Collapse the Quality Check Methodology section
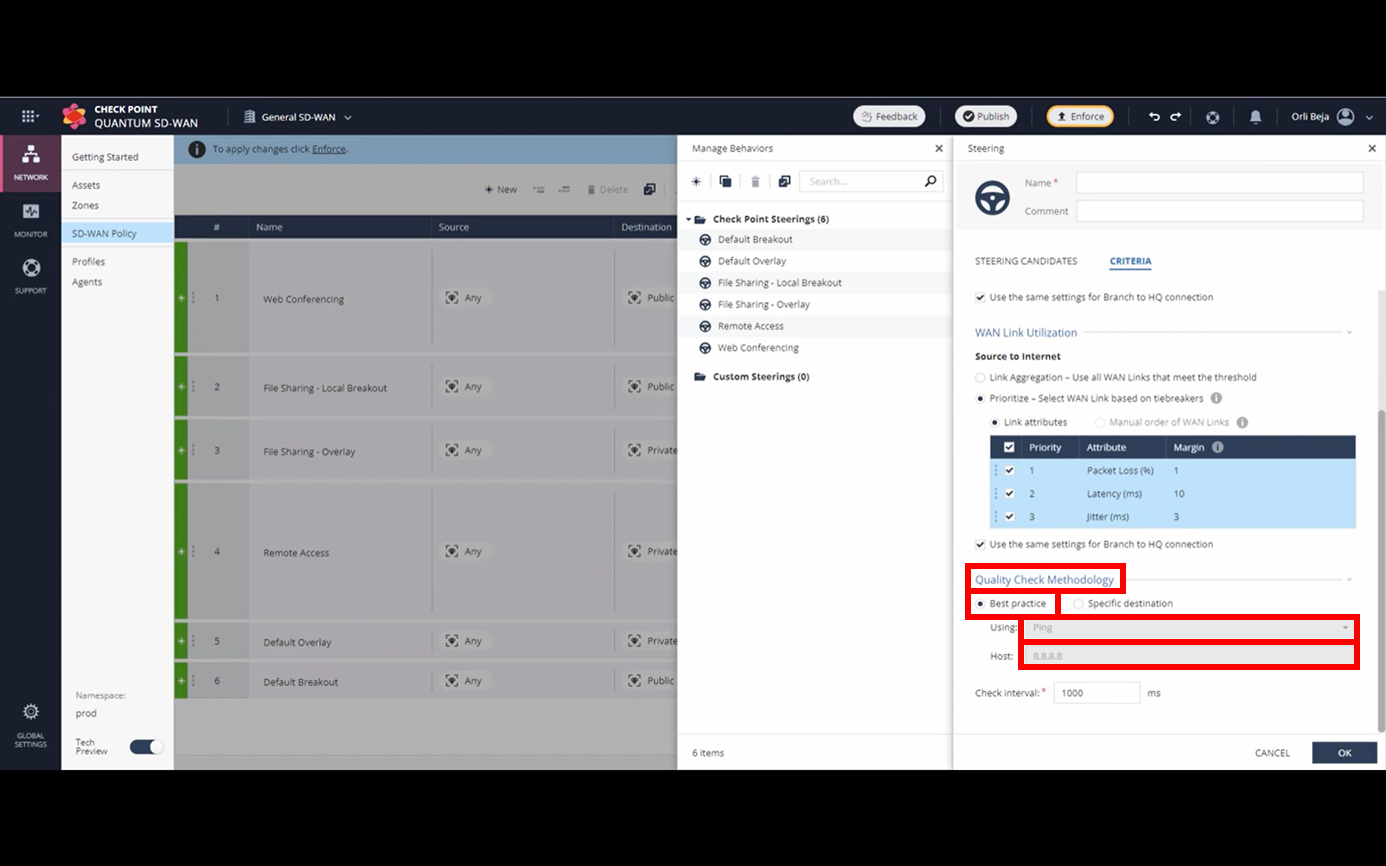 point(1348,579)
